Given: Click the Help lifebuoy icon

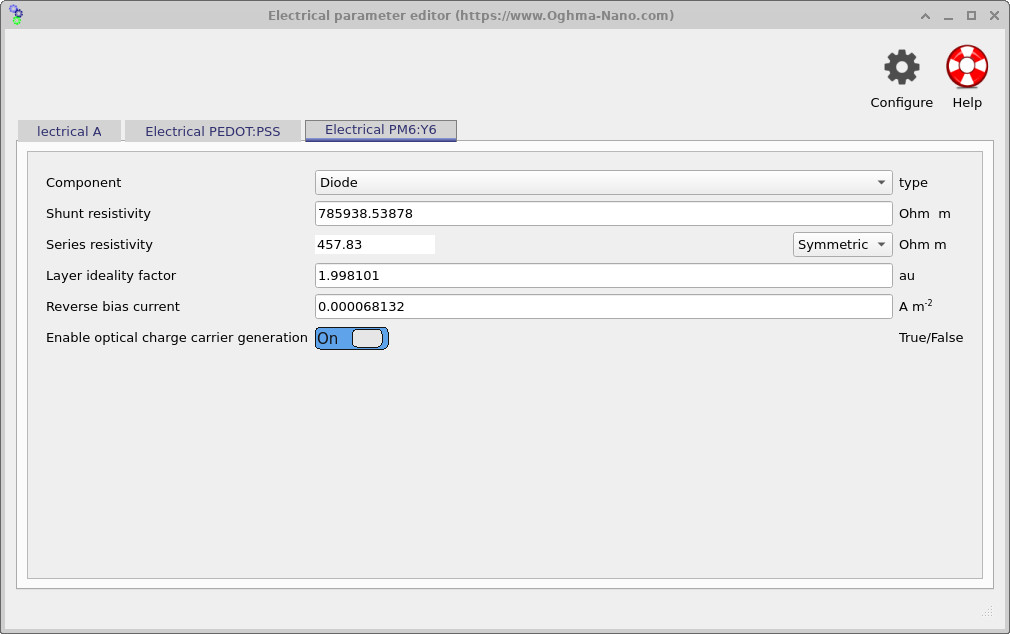Looking at the screenshot, I should [x=966, y=64].
